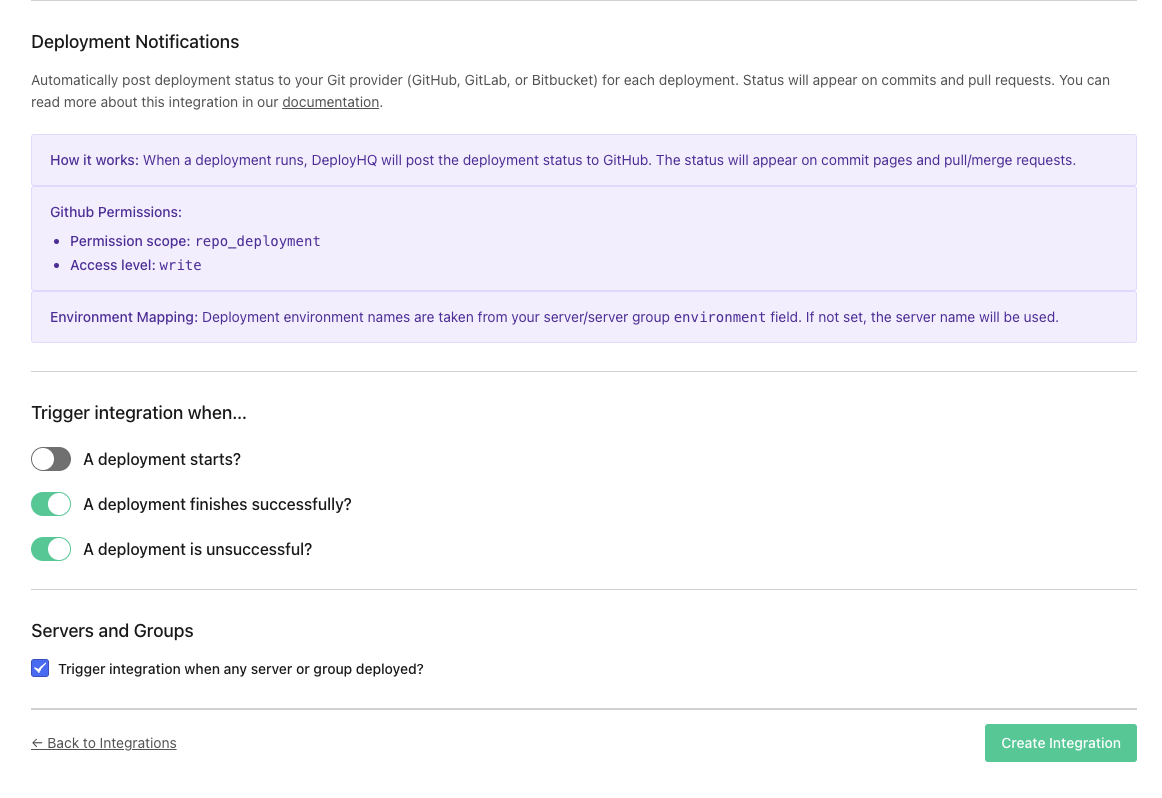Click the 'write' access level code text
1162x798 pixels.
pyautogui.click(x=180, y=265)
